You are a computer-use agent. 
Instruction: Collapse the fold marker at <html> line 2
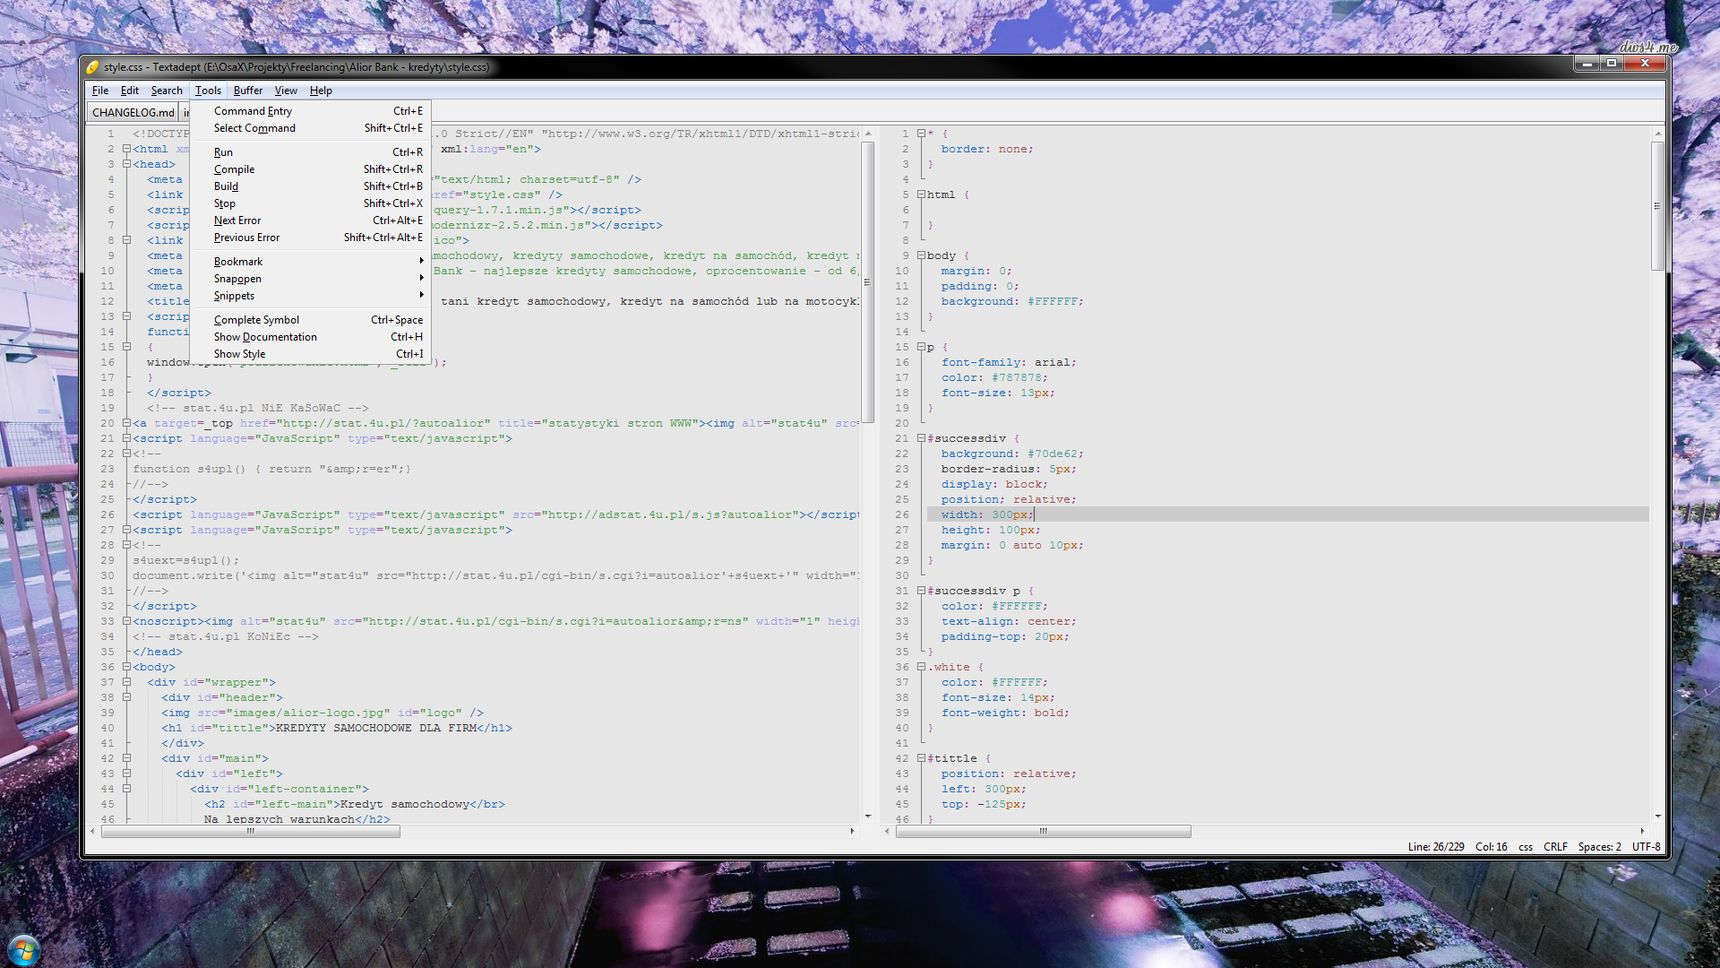[x=127, y=149]
